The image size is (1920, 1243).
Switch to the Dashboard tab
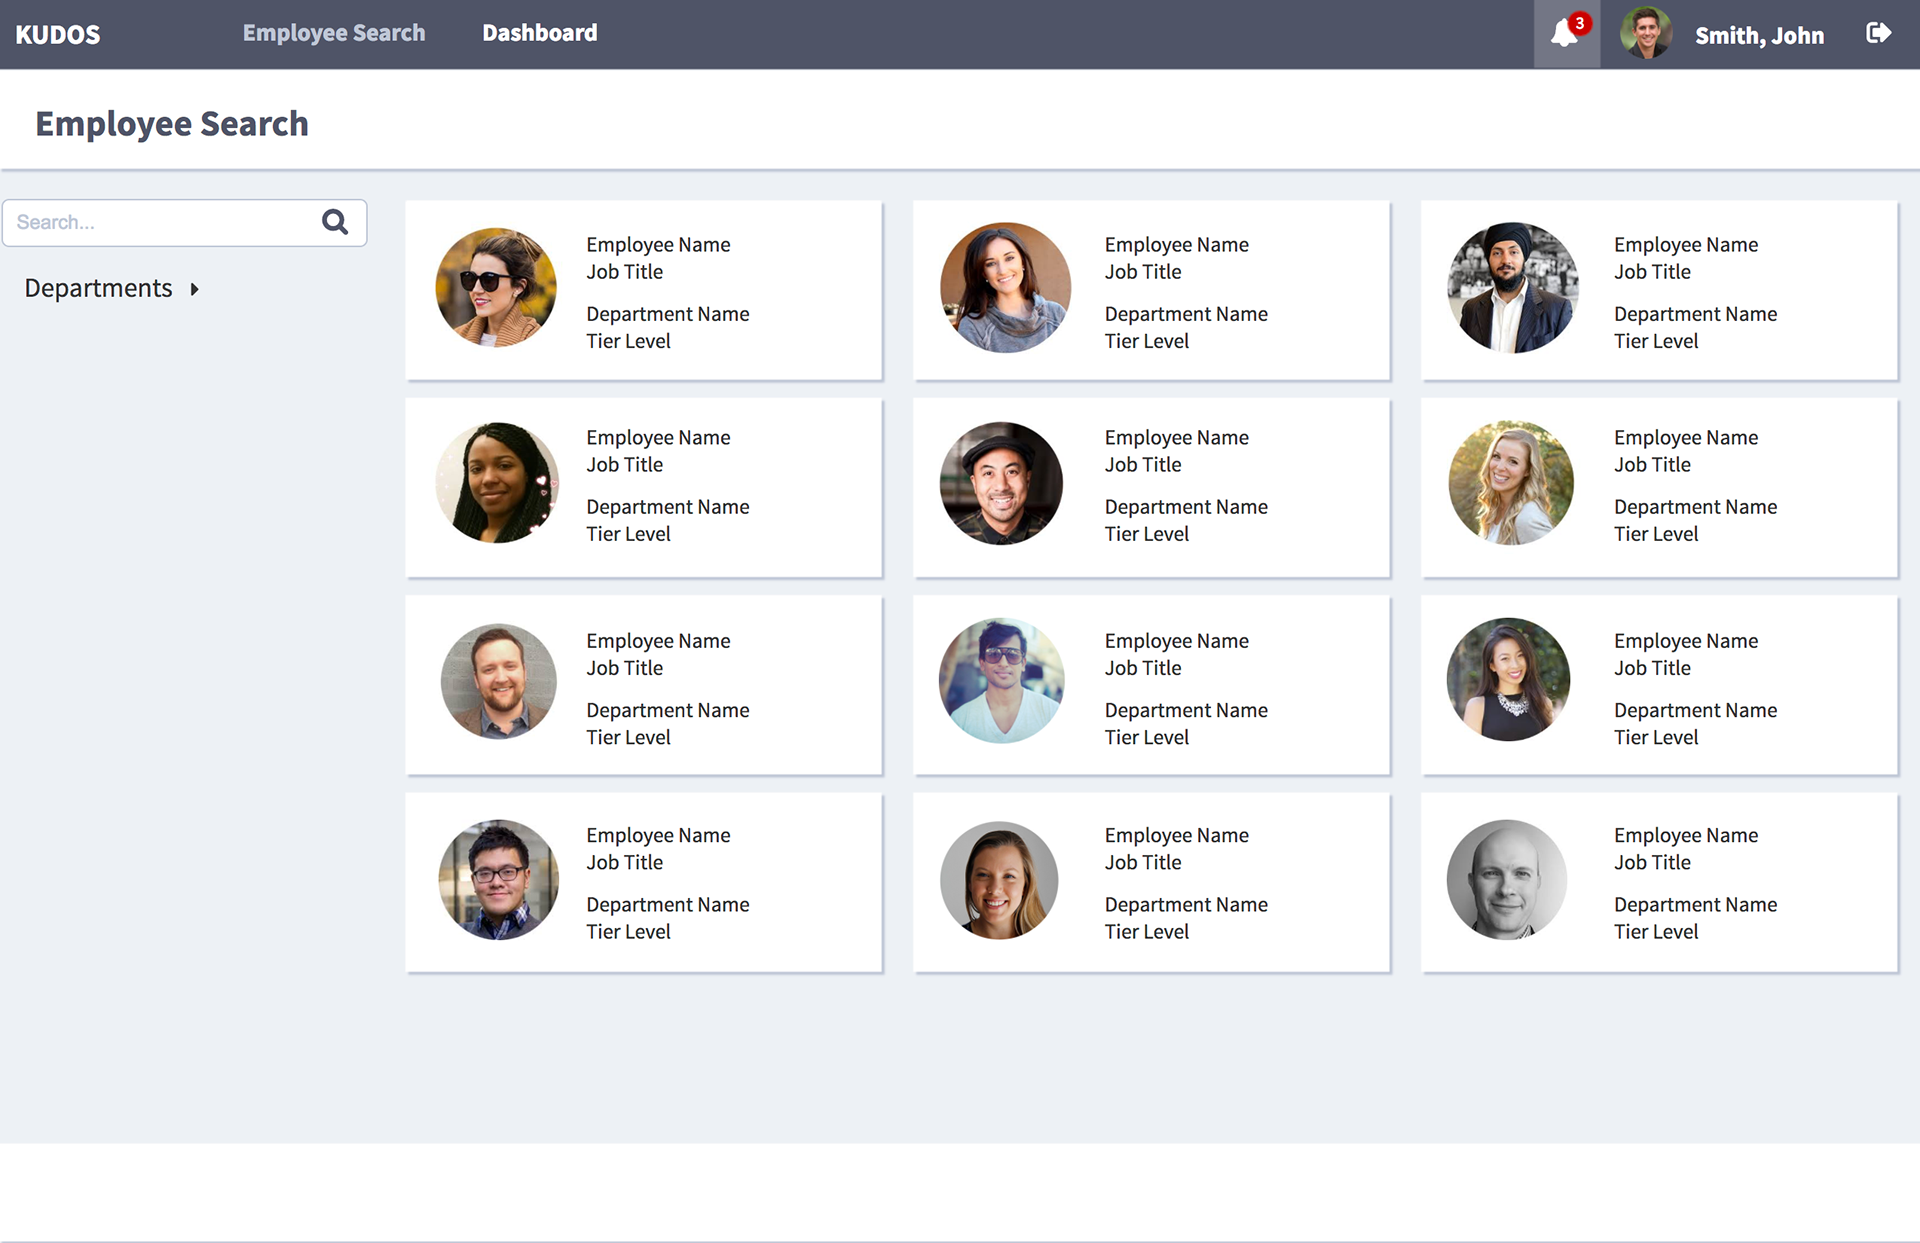[x=539, y=33]
